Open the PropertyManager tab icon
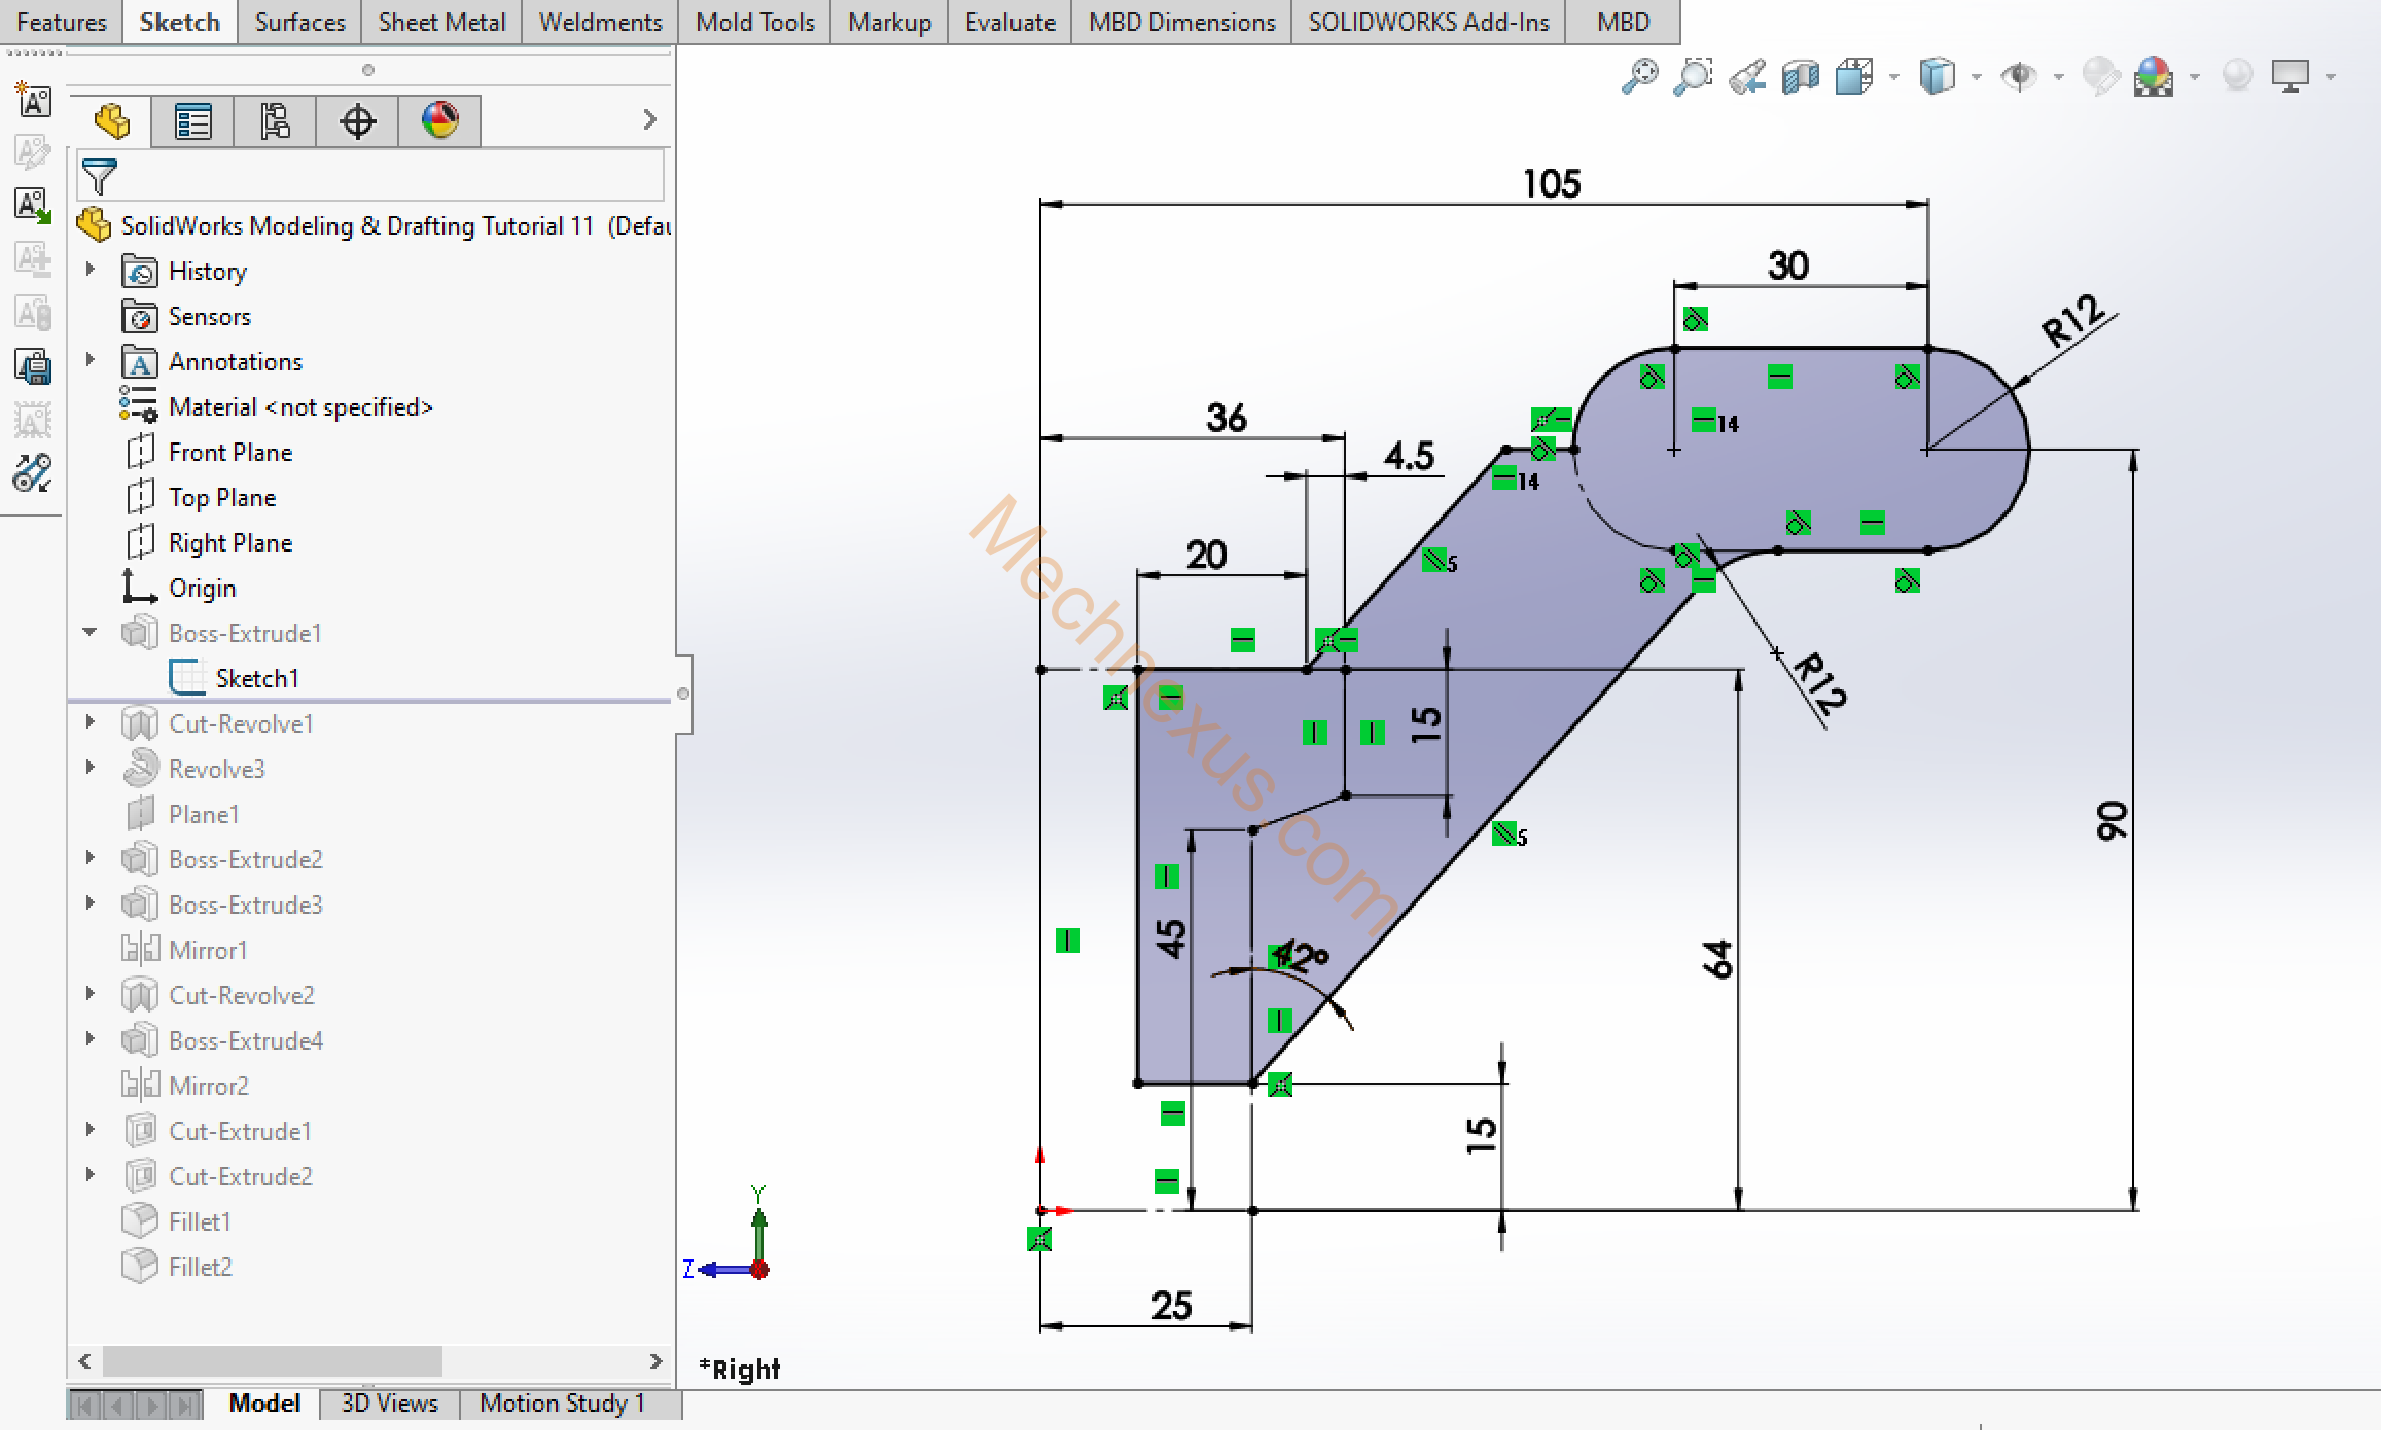 click(x=192, y=121)
